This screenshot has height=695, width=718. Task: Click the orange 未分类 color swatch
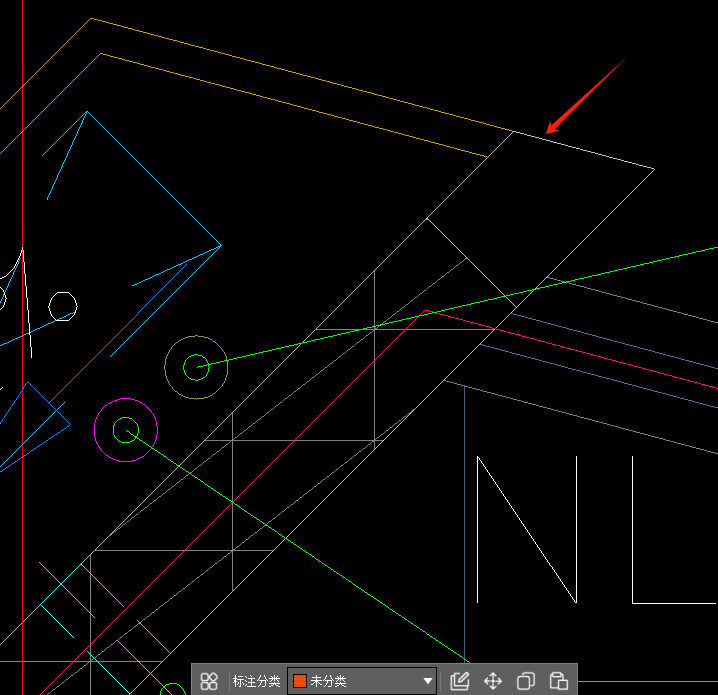pos(299,681)
